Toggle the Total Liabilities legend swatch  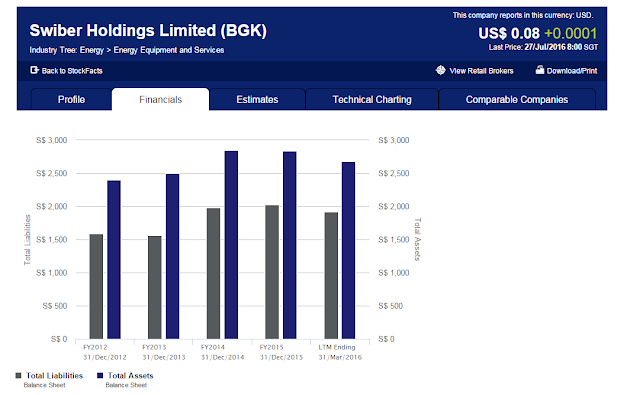(18, 375)
